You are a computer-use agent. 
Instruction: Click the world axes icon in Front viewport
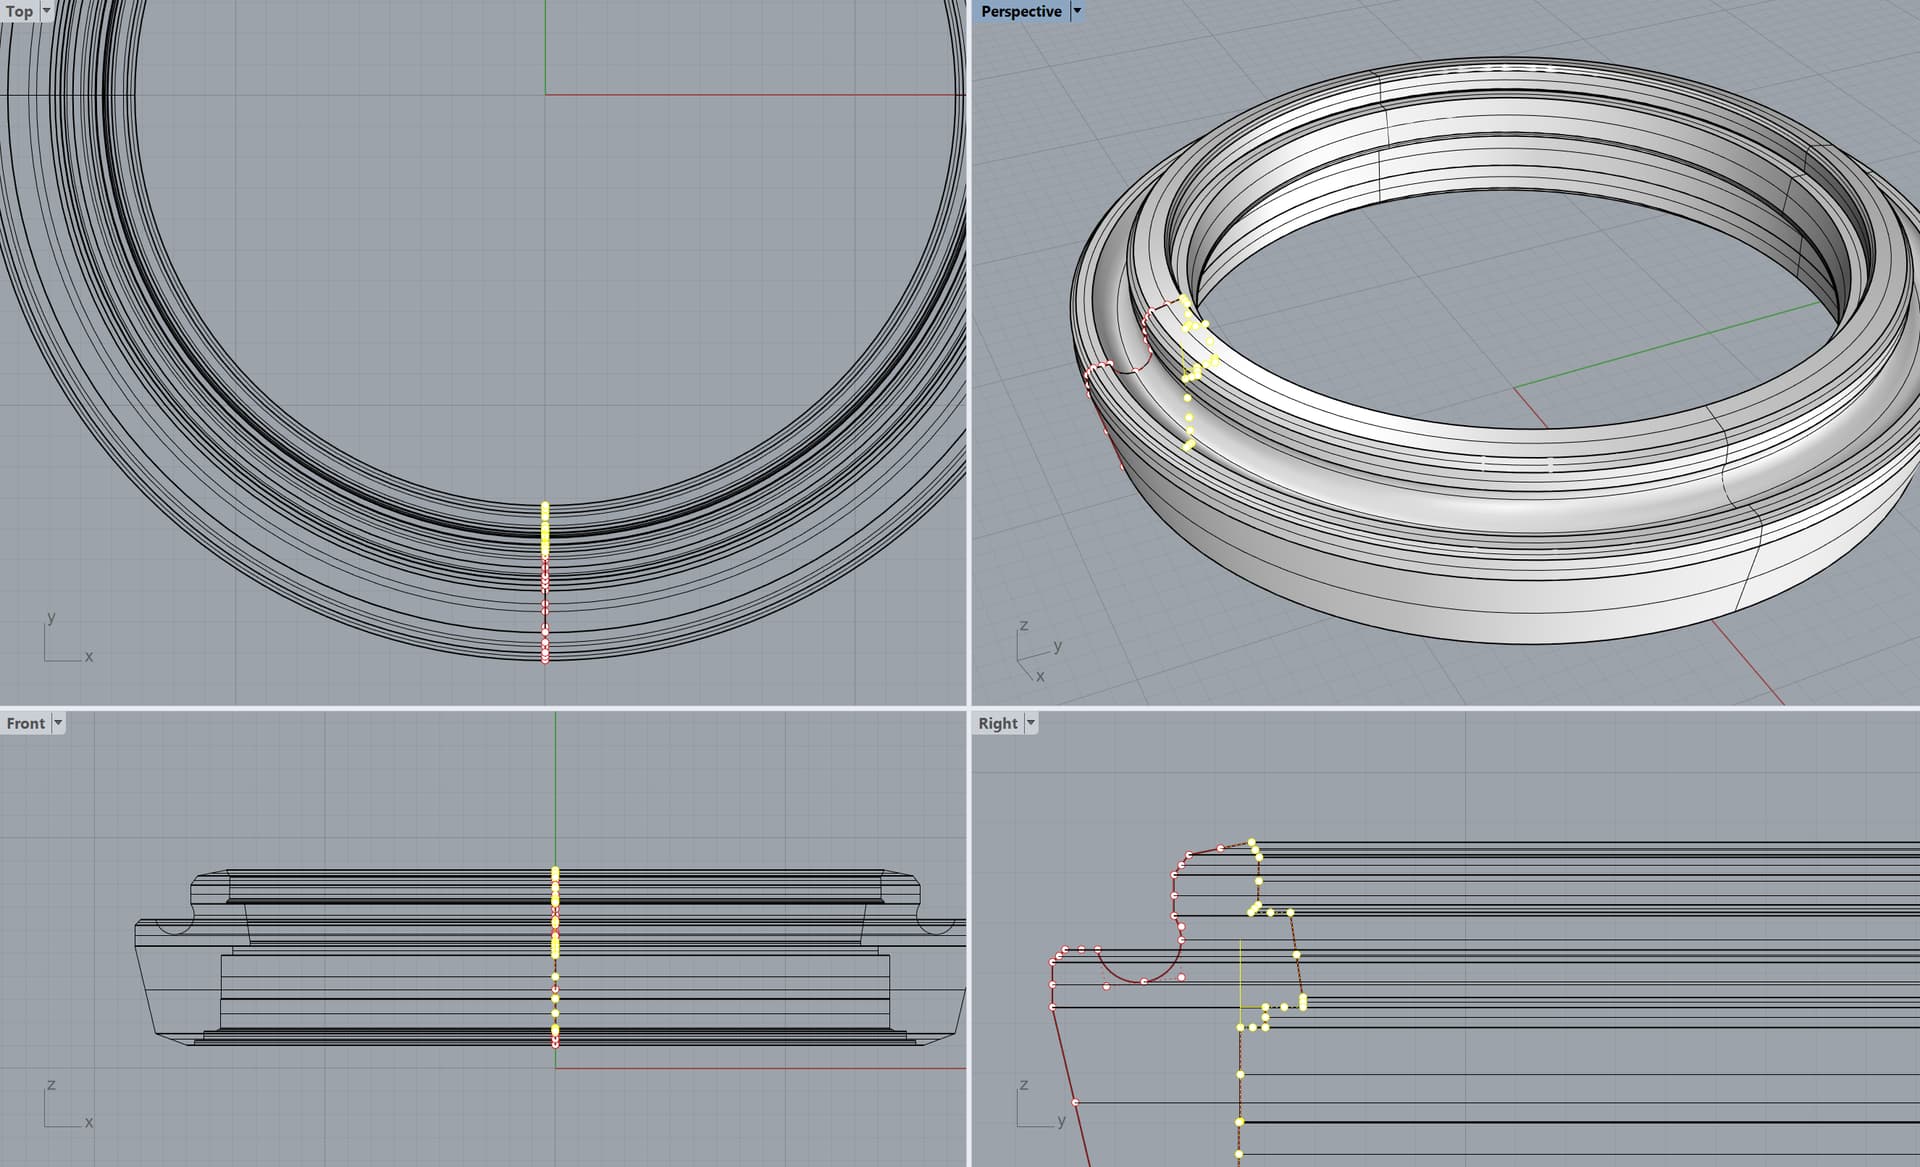coord(62,1106)
